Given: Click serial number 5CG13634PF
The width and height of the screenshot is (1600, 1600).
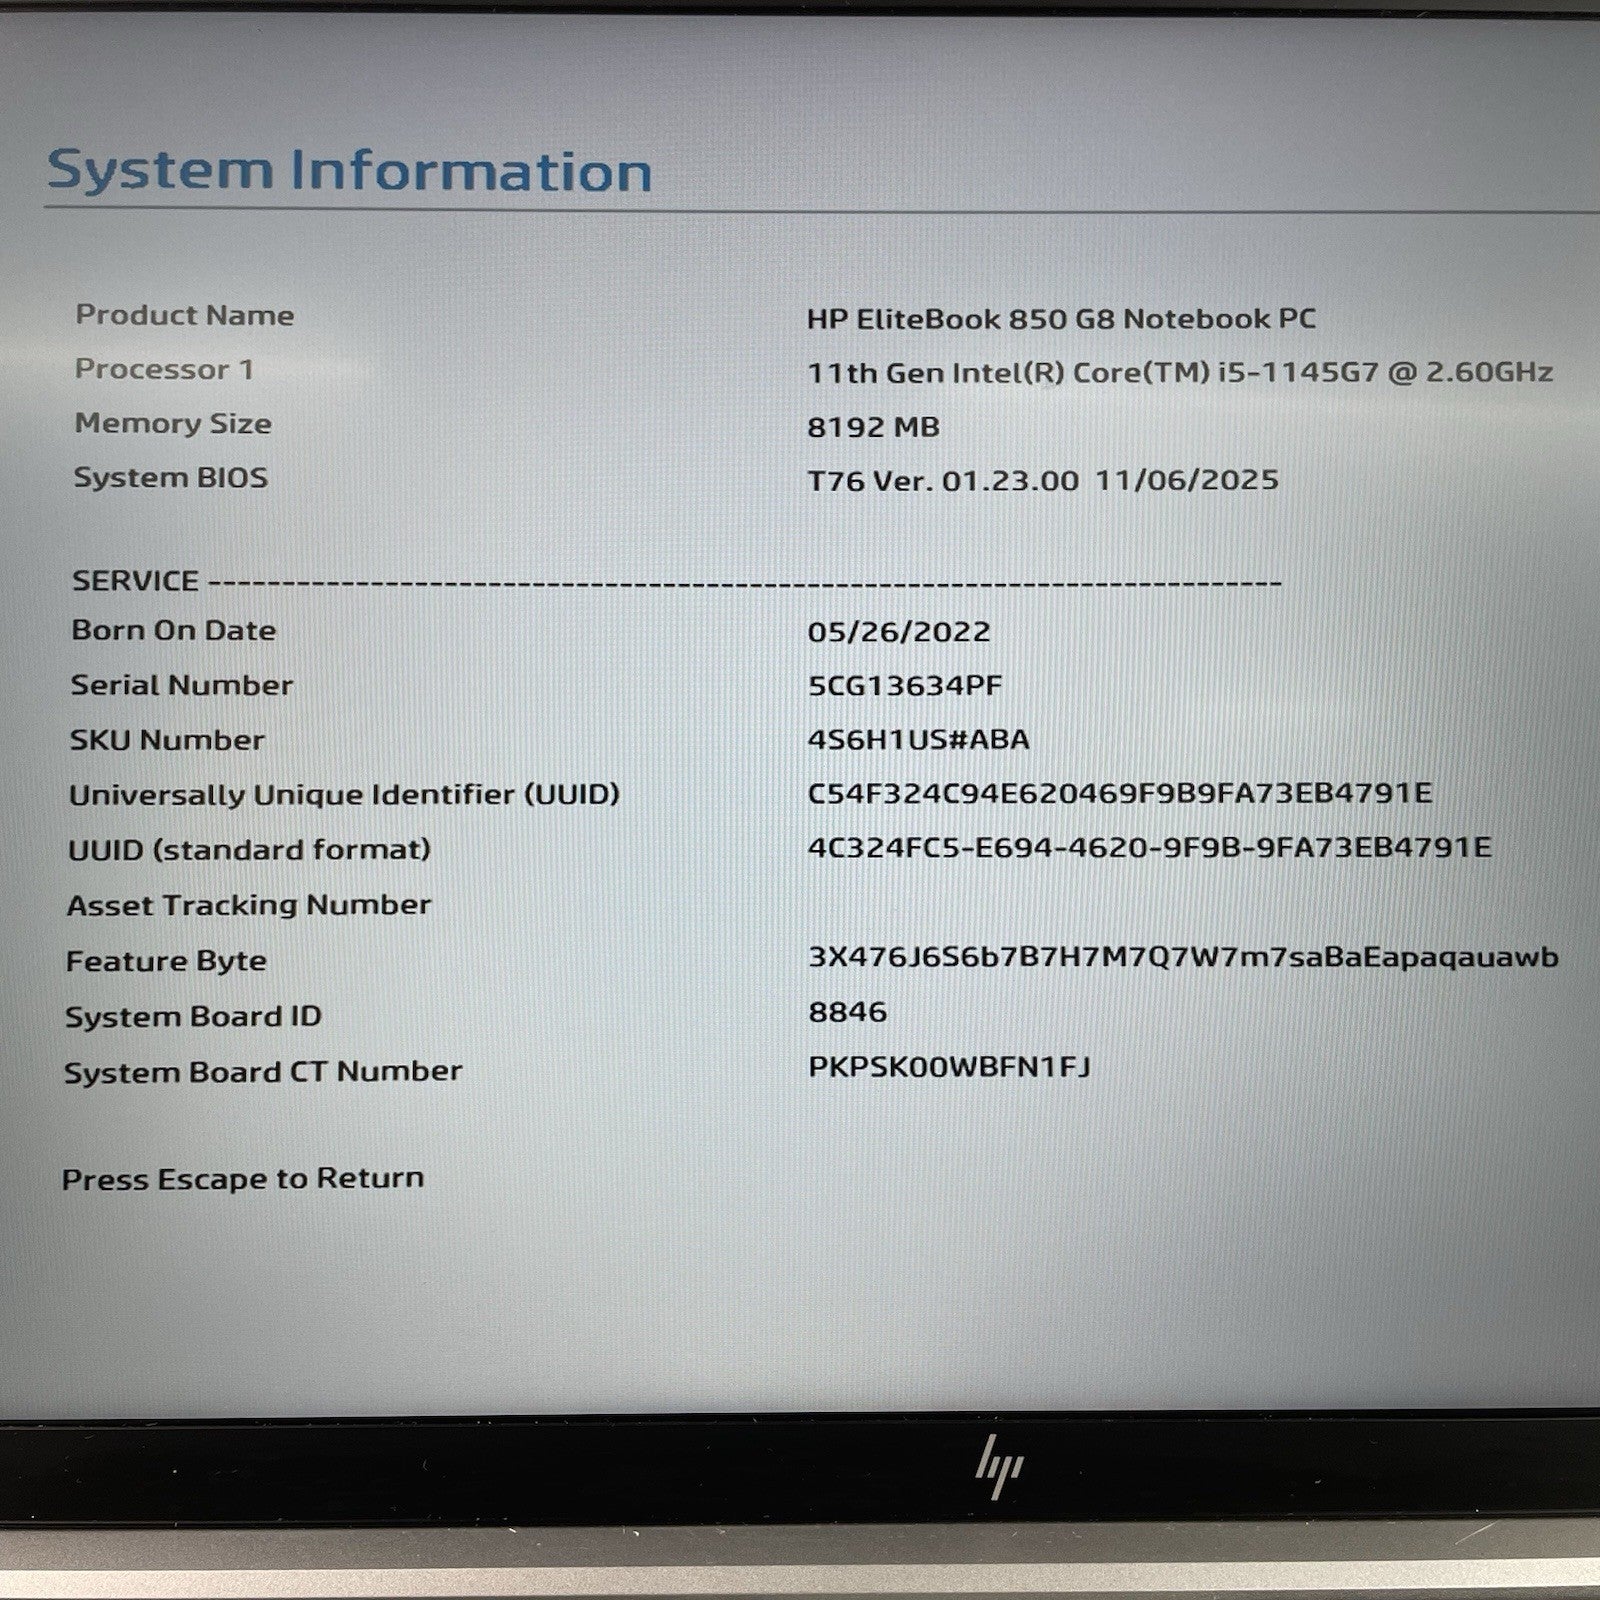Looking at the screenshot, I should pyautogui.click(x=905, y=686).
